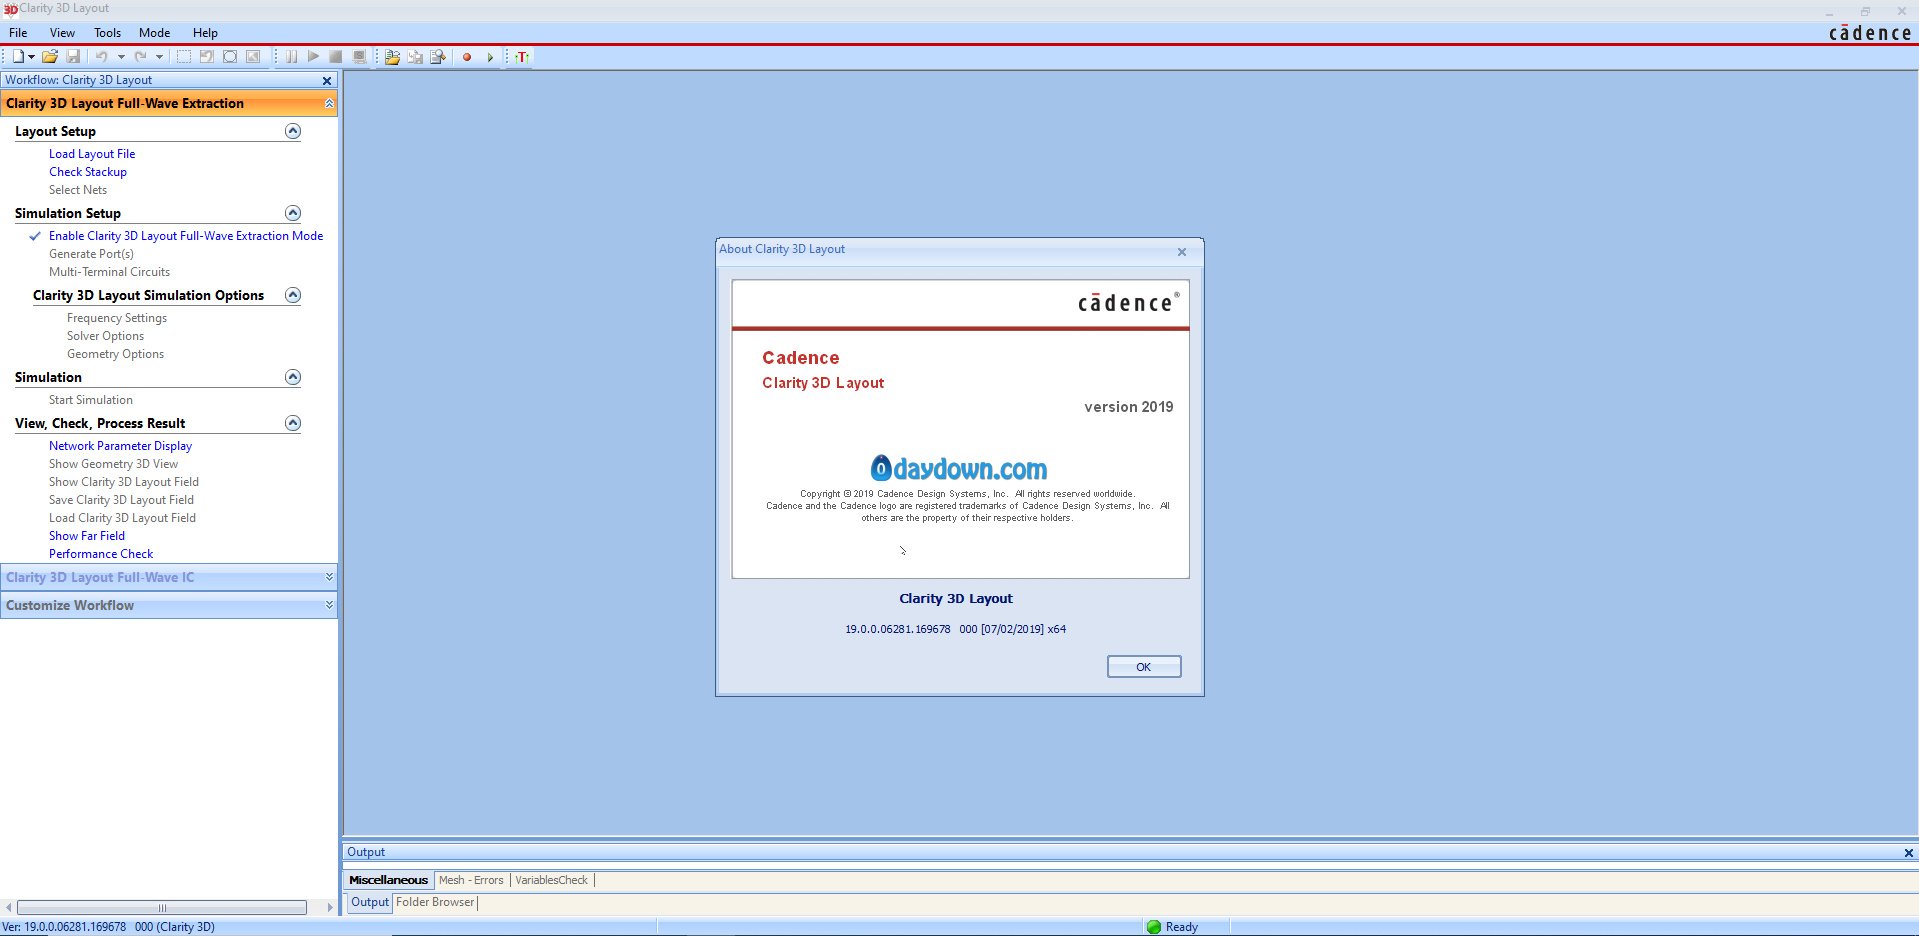The image size is (1919, 936).
Task: Click Show Clarity 3D Layout Field item
Action: tap(124, 482)
